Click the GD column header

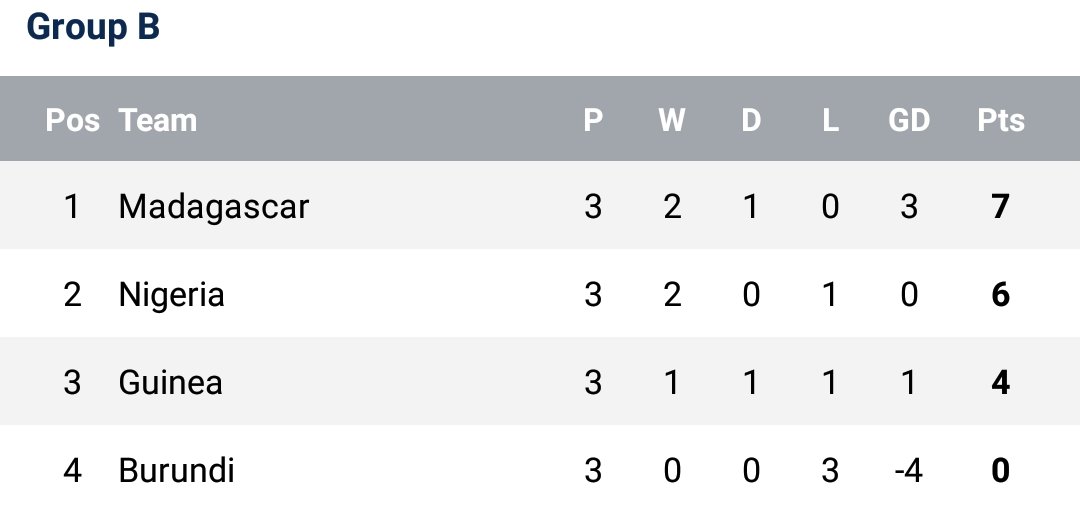[x=909, y=121]
